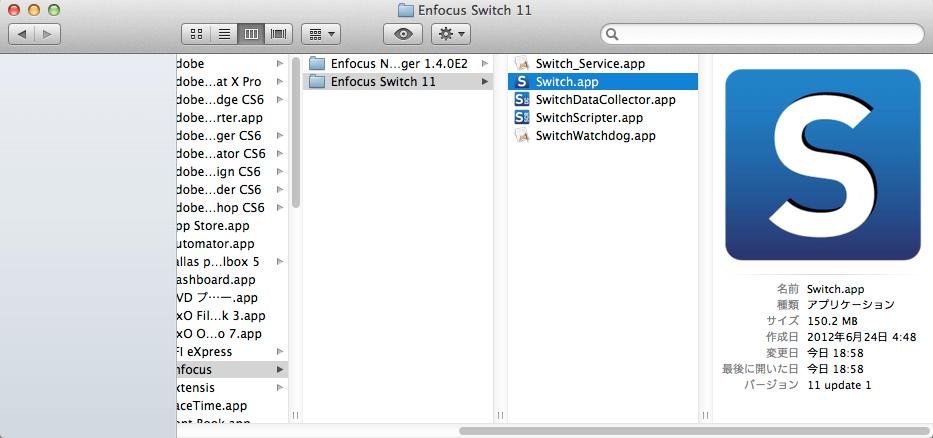Click the large Switch preview icon
This screenshot has width=933, height=438.
pos(823,165)
